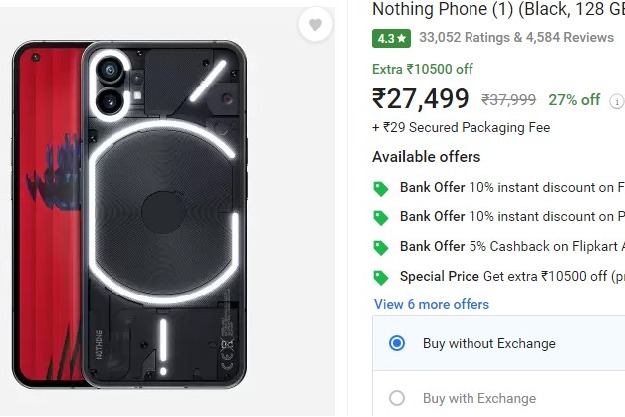
Task: Click the green 4.3 star rating badge
Action: 391,39
